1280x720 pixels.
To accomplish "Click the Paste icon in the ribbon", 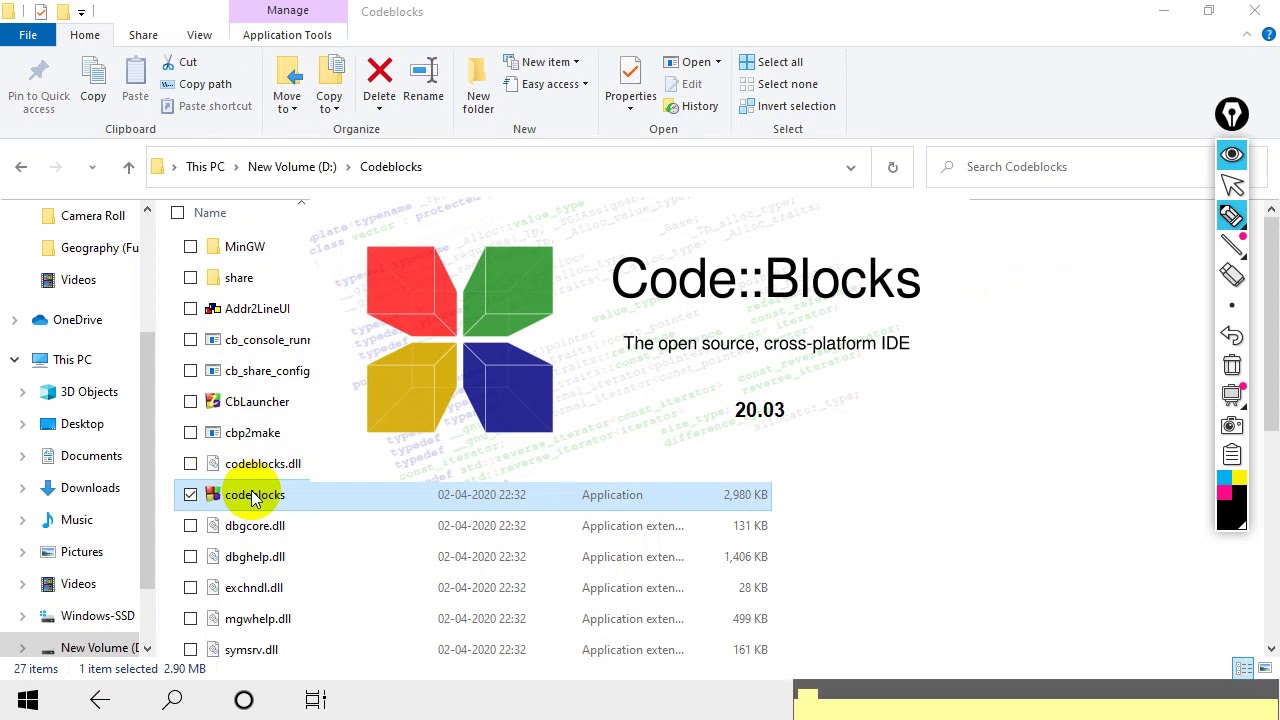I will [x=135, y=72].
